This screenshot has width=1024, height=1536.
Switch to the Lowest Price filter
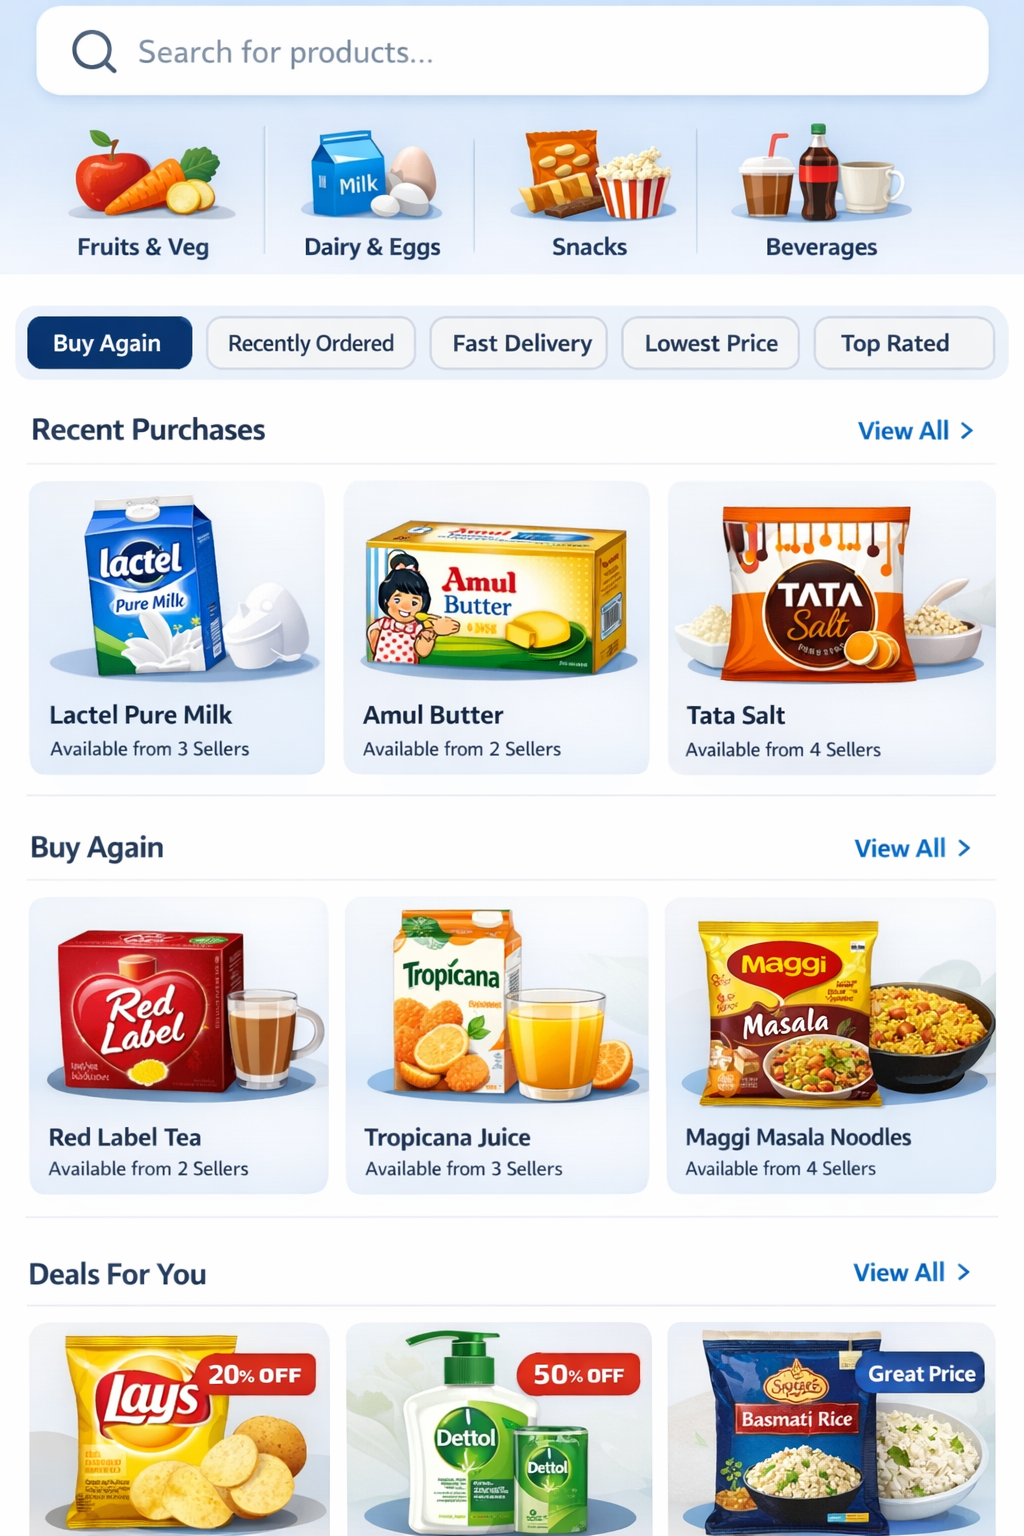(710, 343)
